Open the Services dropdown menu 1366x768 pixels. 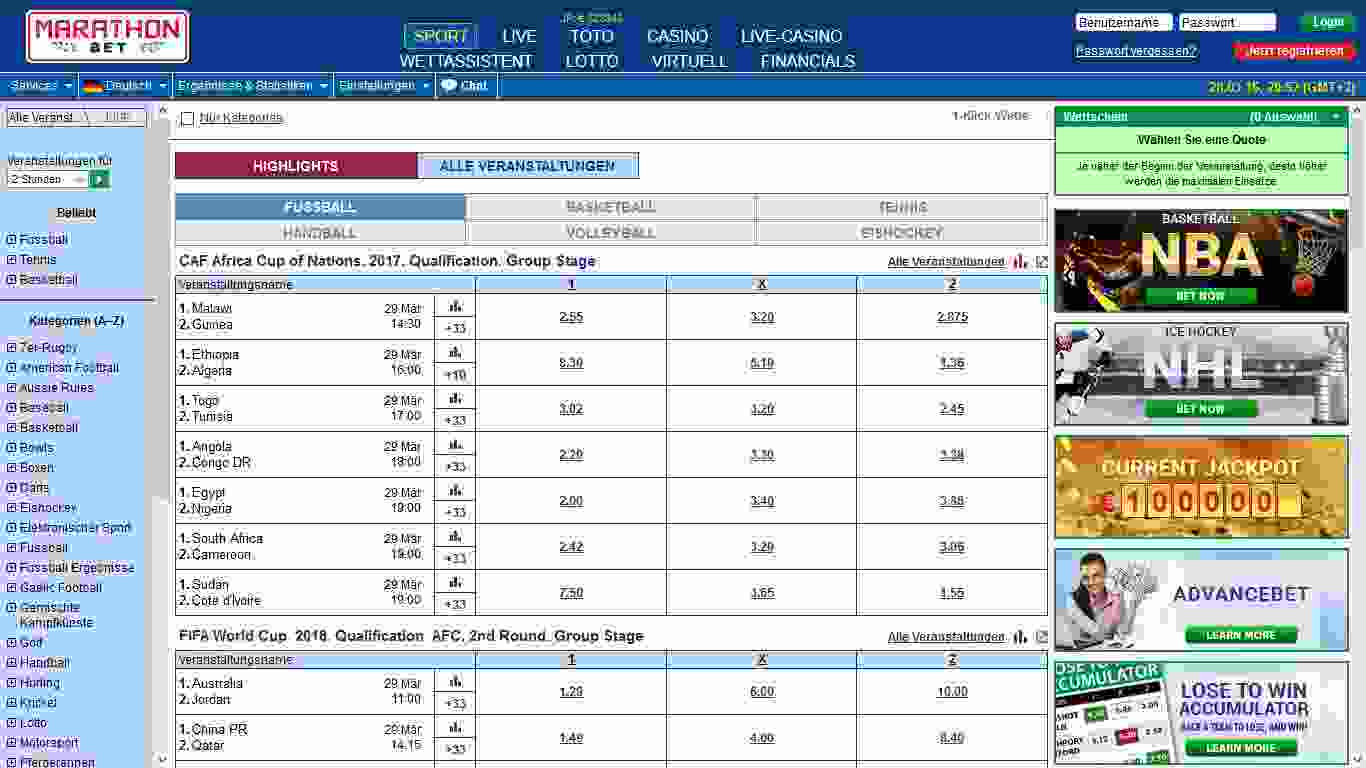(x=41, y=85)
